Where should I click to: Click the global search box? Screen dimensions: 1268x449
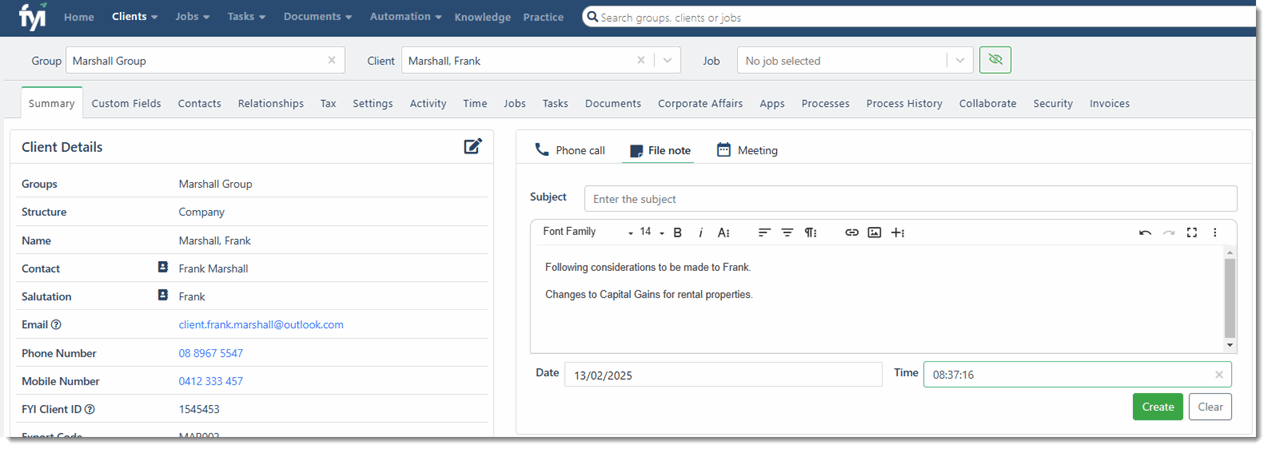918,17
